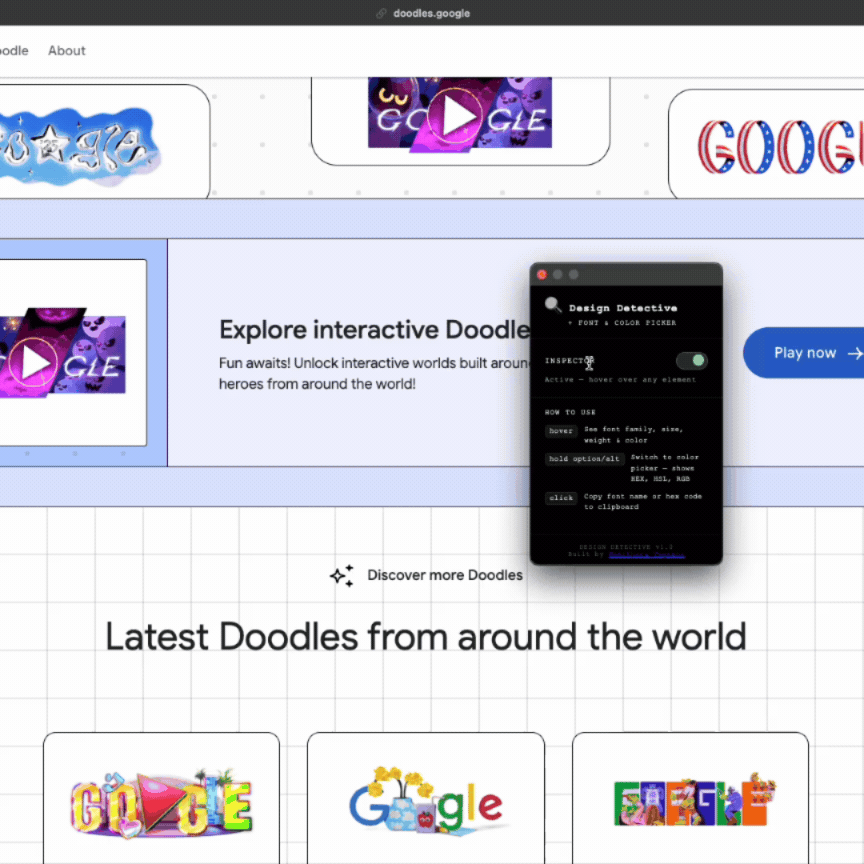Play the Halloween doodle beside 'Explore interactive Doodles'
Screen dimensions: 864x864
[x=33, y=363]
